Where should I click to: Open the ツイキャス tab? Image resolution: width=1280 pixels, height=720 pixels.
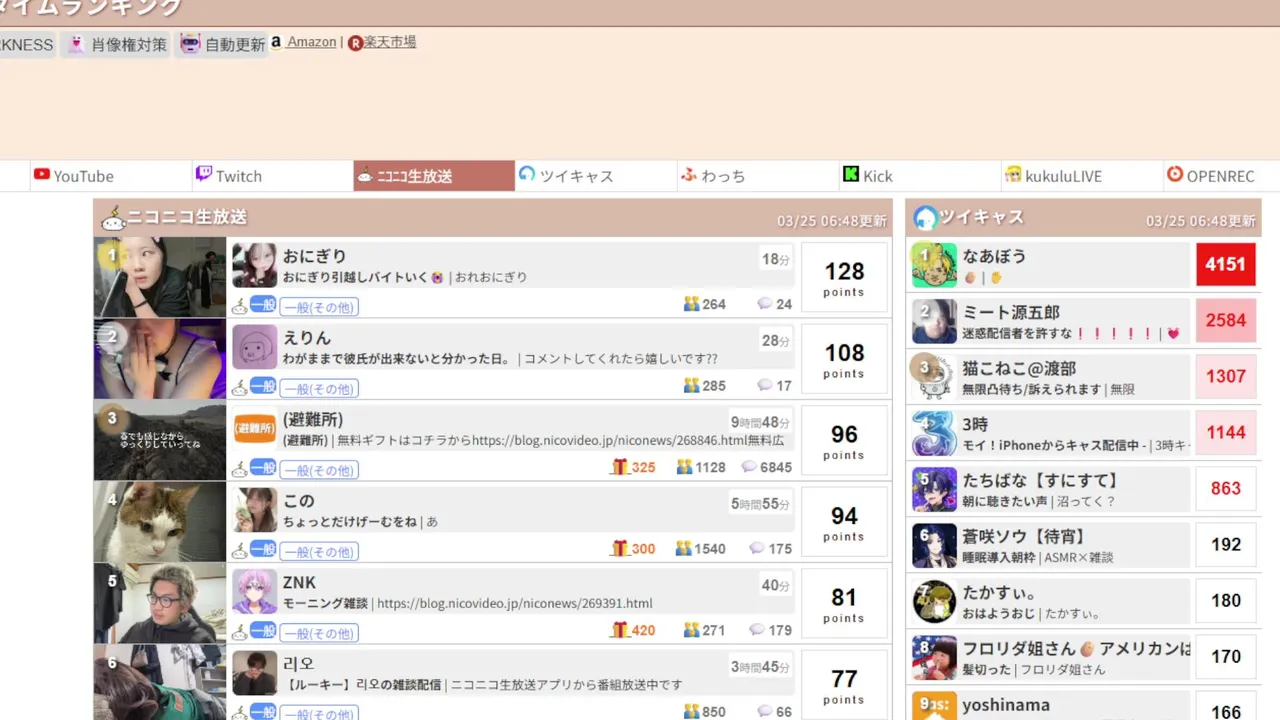coord(596,176)
